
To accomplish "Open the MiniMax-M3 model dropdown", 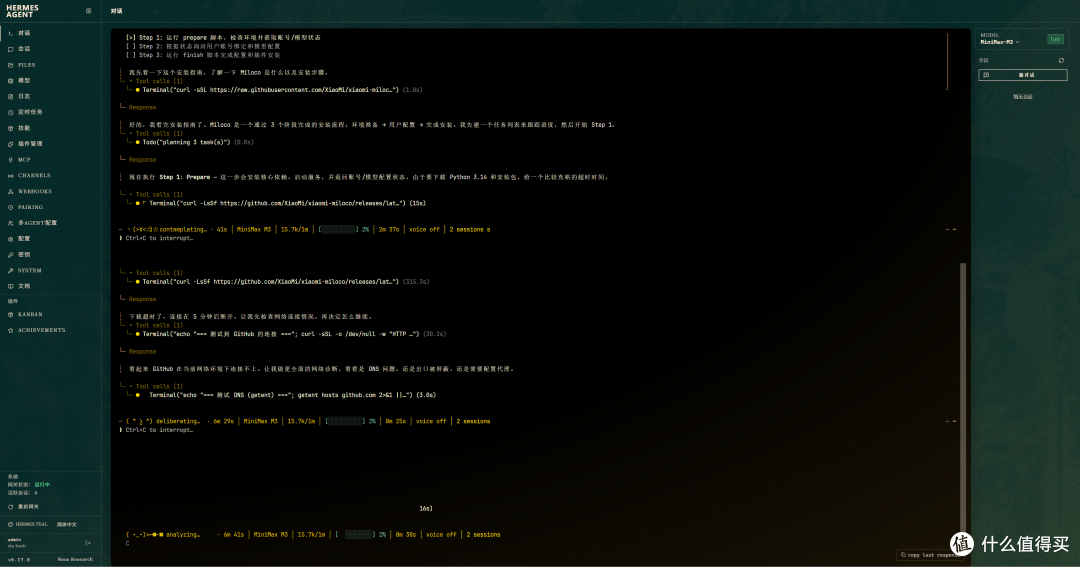I will [x=1000, y=42].
